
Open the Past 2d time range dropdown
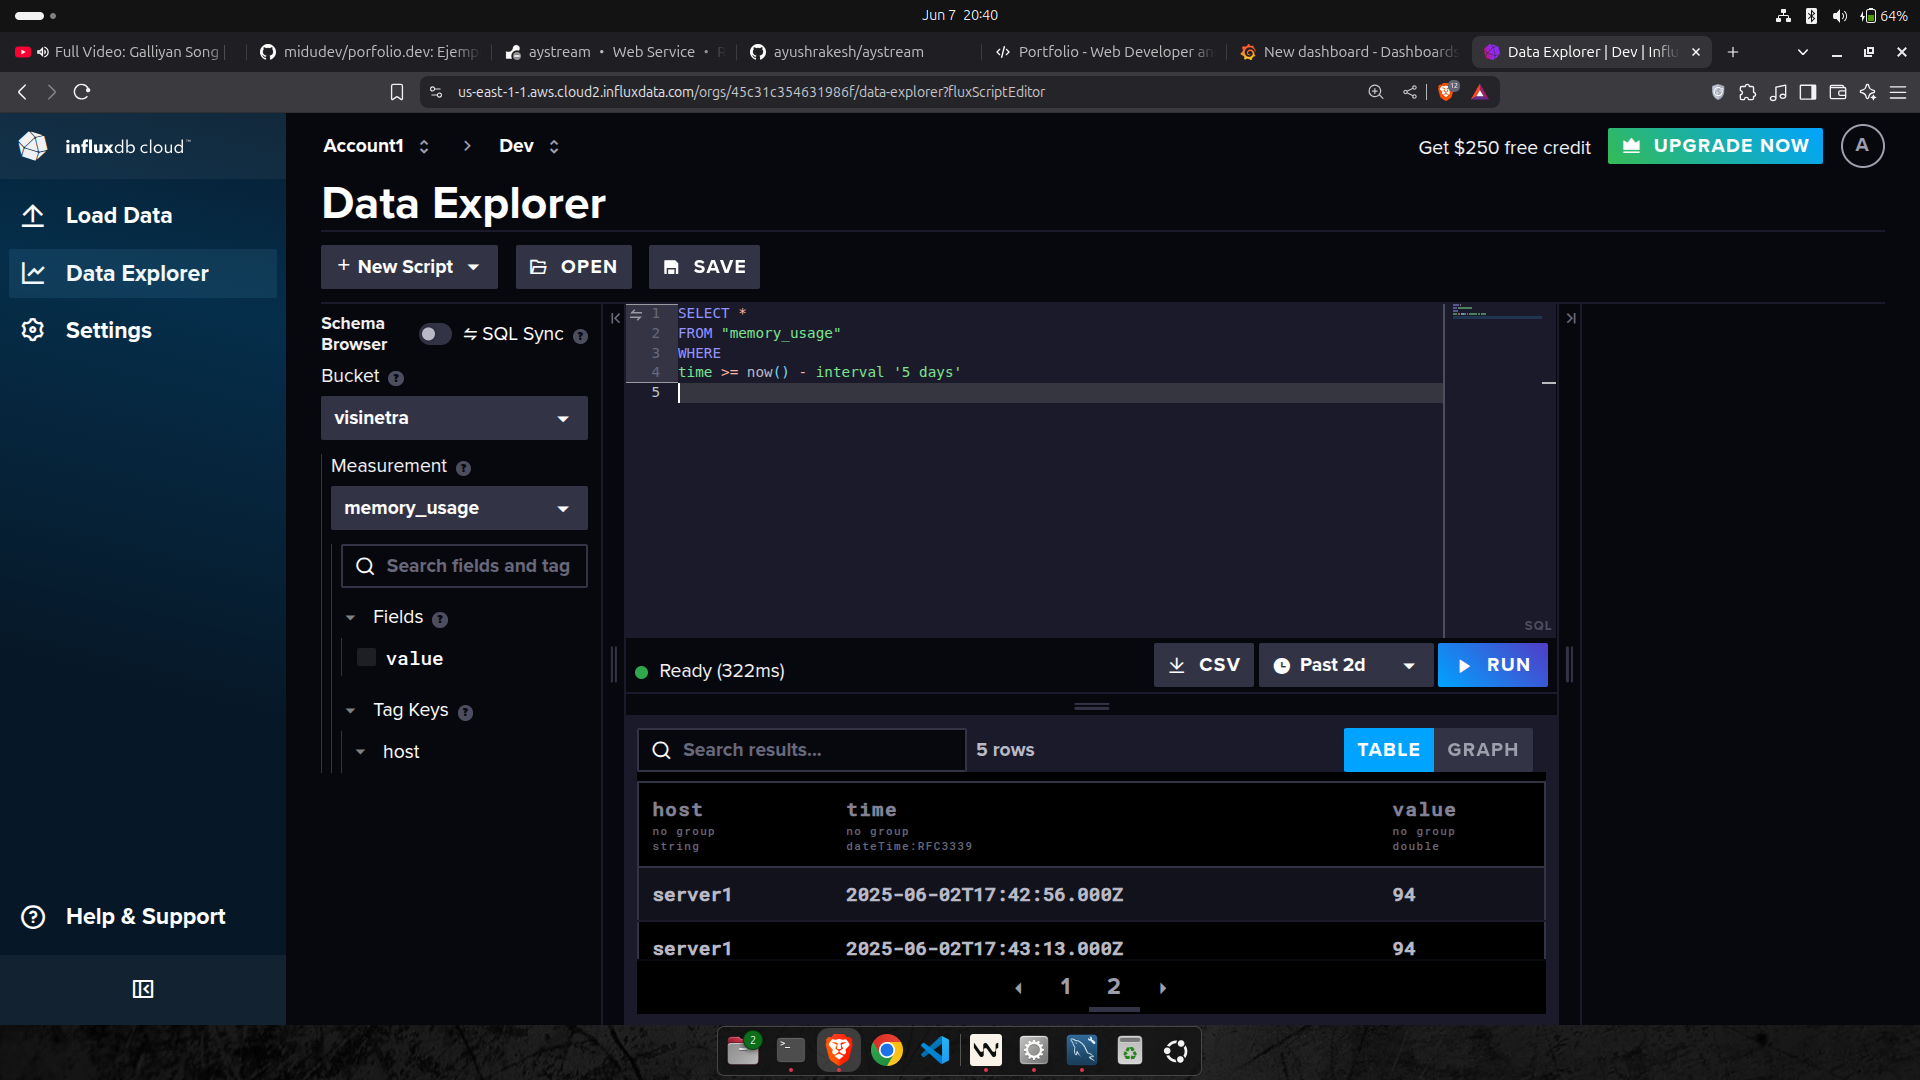pos(1345,665)
